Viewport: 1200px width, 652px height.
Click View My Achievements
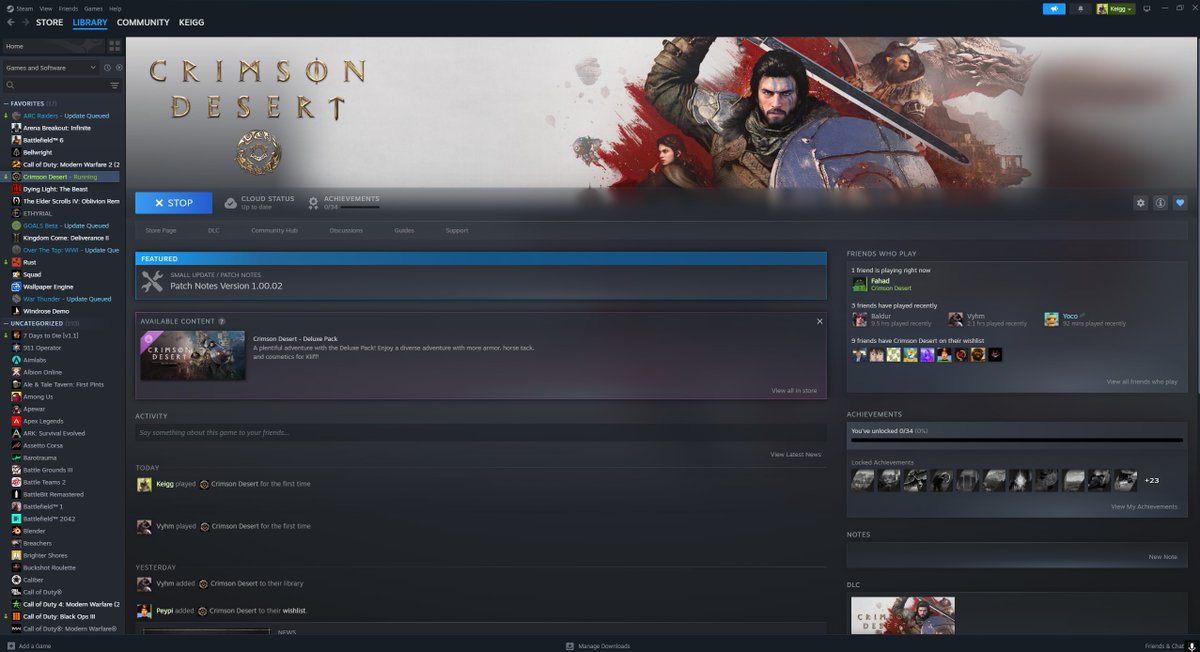click(x=1144, y=507)
